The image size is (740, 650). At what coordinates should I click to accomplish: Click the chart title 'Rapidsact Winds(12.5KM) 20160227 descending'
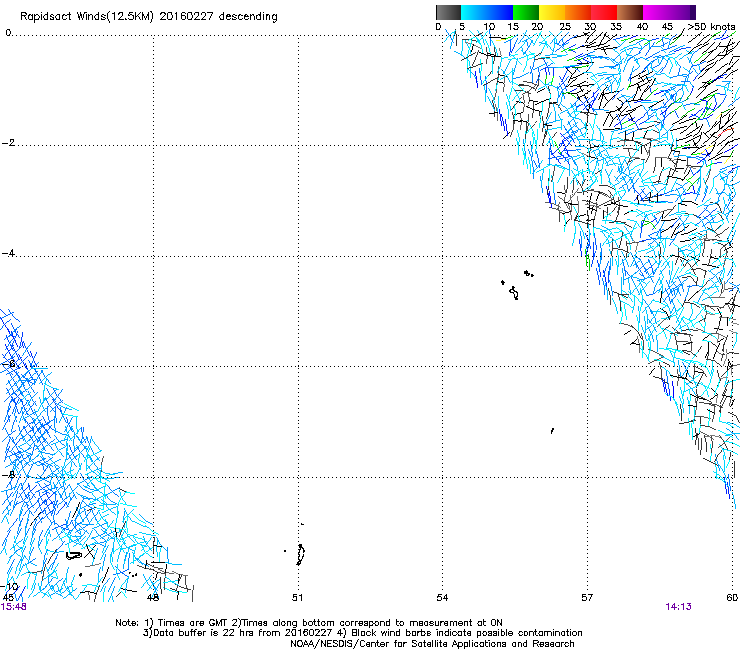click(149, 17)
